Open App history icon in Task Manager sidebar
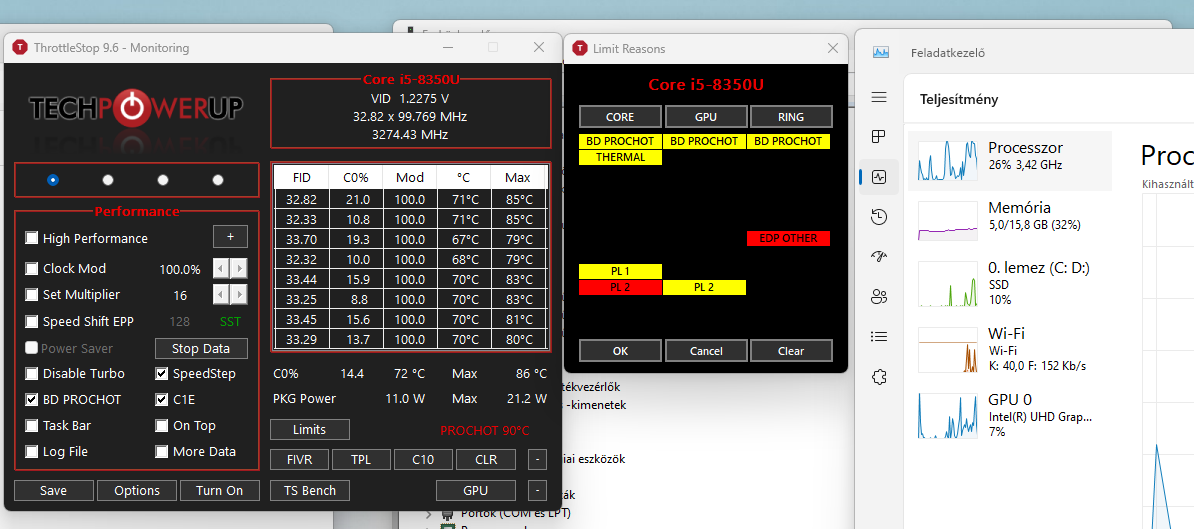Screen dimensions: 1194x529 (x=879, y=217)
